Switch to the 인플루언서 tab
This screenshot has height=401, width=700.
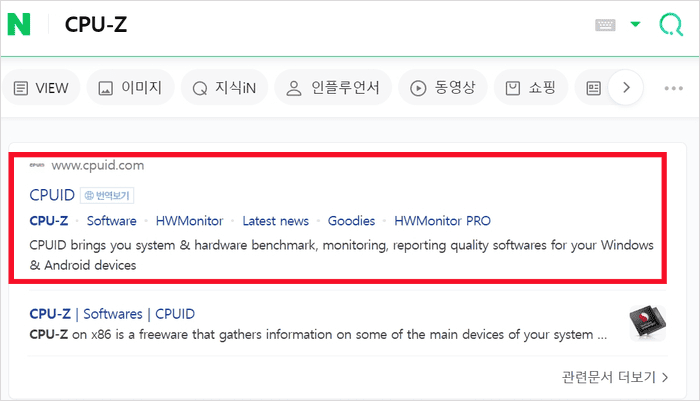coord(333,88)
